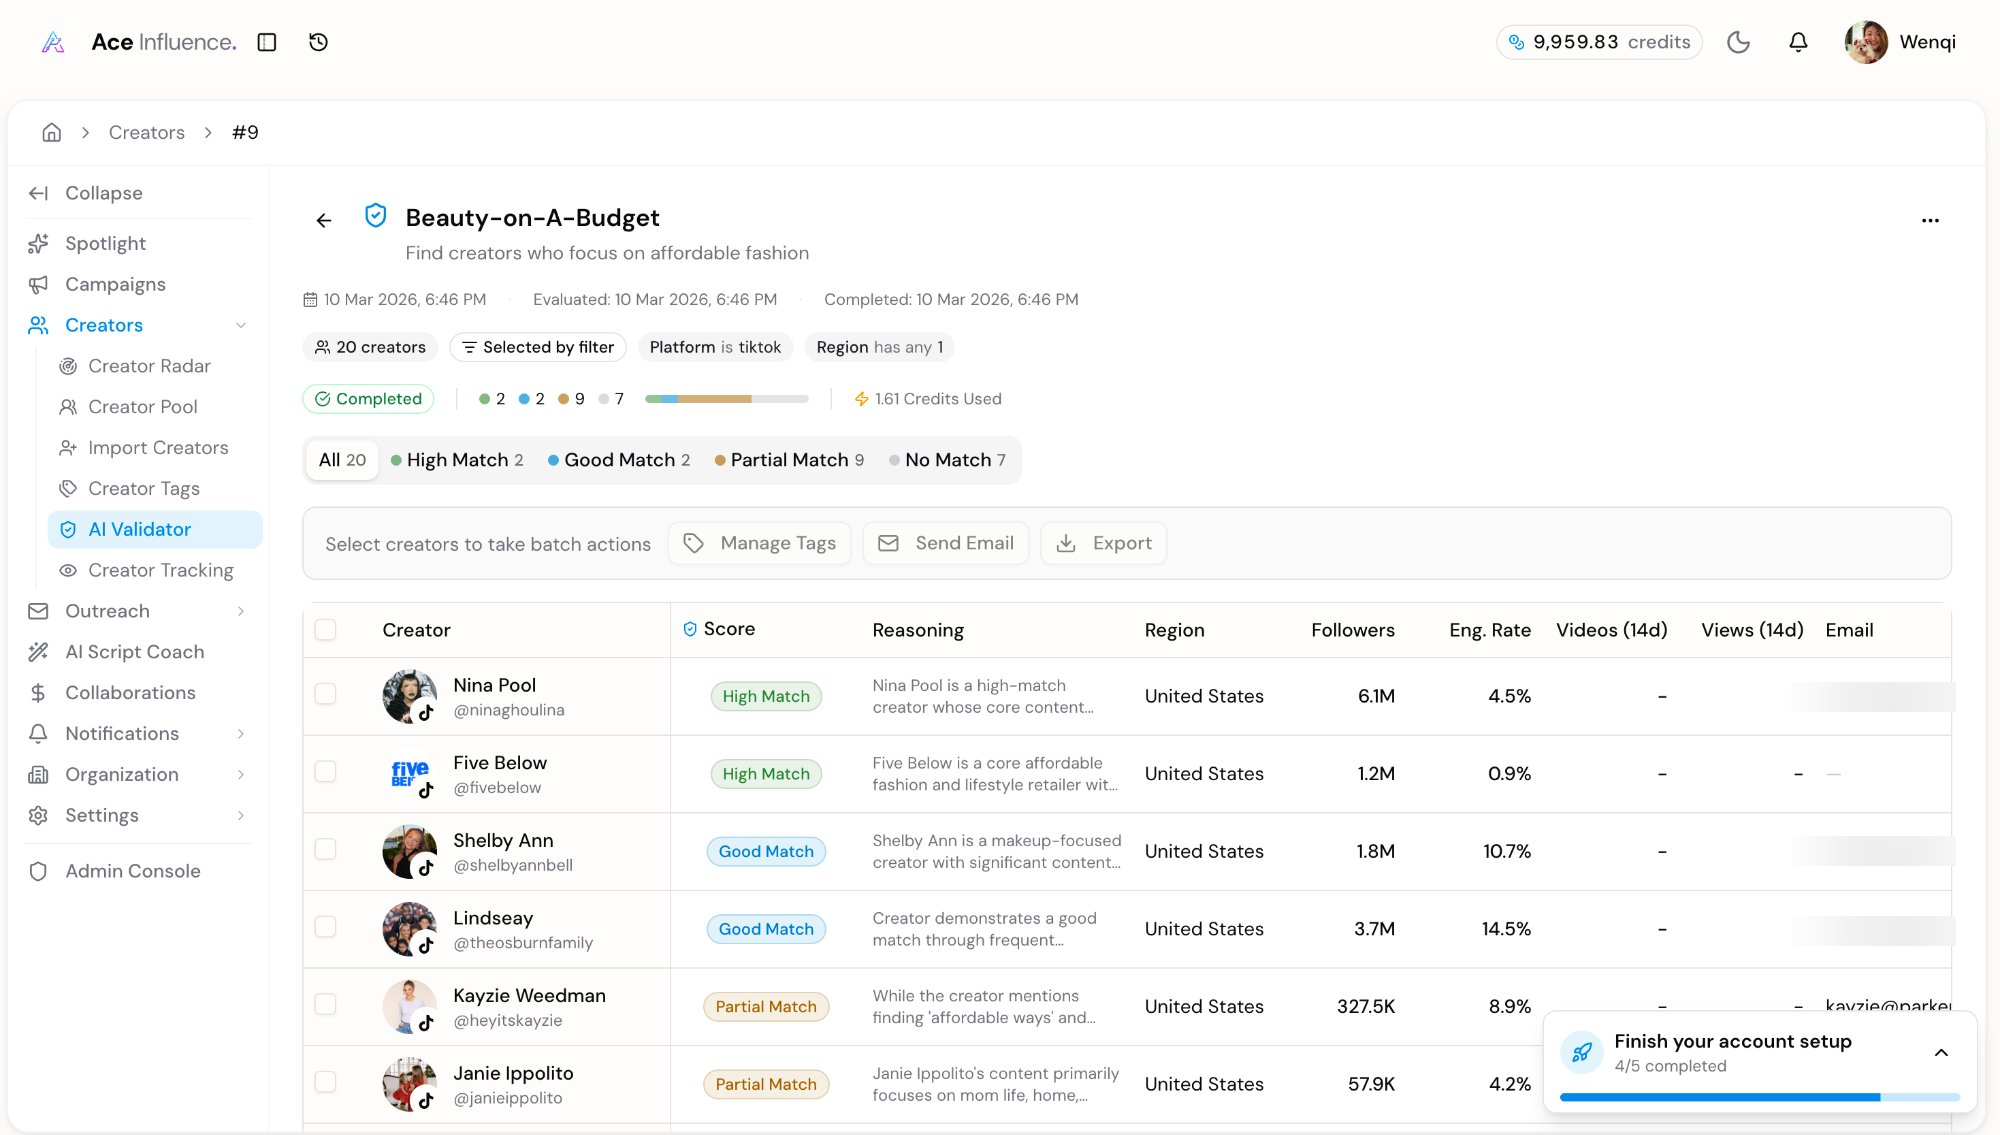Toggle sidebar panel icon beside logo

(x=267, y=42)
